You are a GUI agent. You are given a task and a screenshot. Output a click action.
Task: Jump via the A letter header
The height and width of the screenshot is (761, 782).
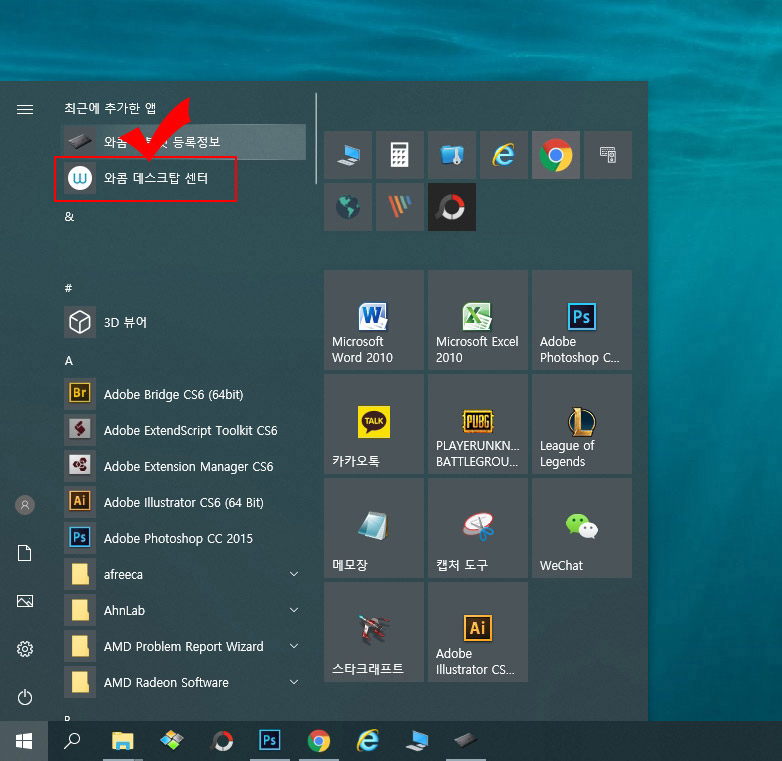click(x=69, y=360)
